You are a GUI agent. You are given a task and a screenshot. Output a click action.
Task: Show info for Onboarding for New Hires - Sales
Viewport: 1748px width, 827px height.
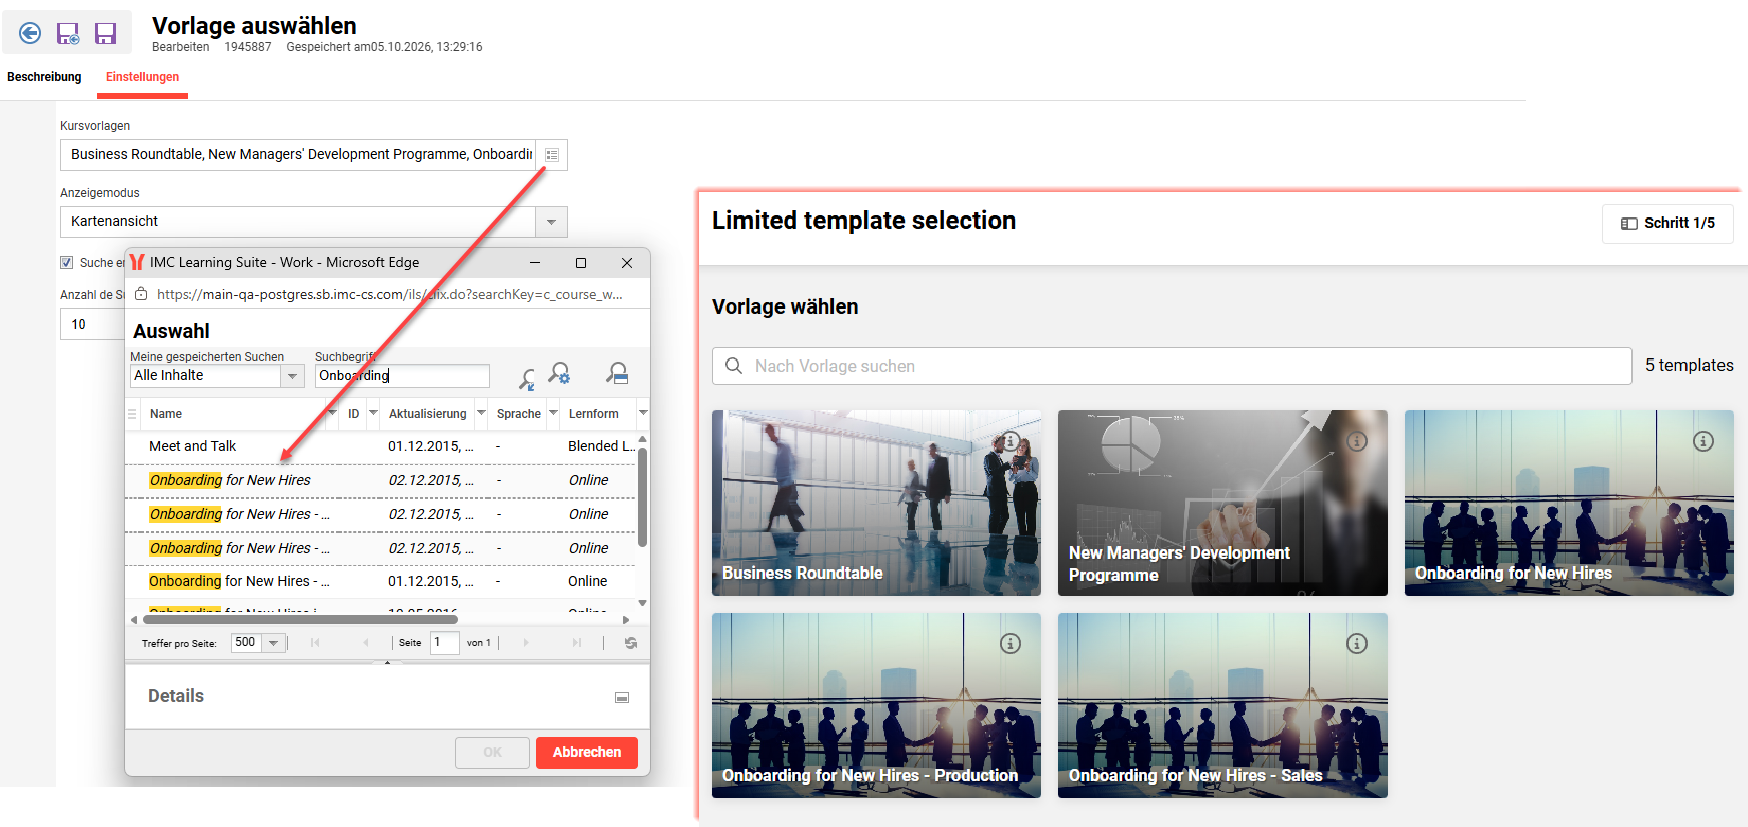[1357, 643]
